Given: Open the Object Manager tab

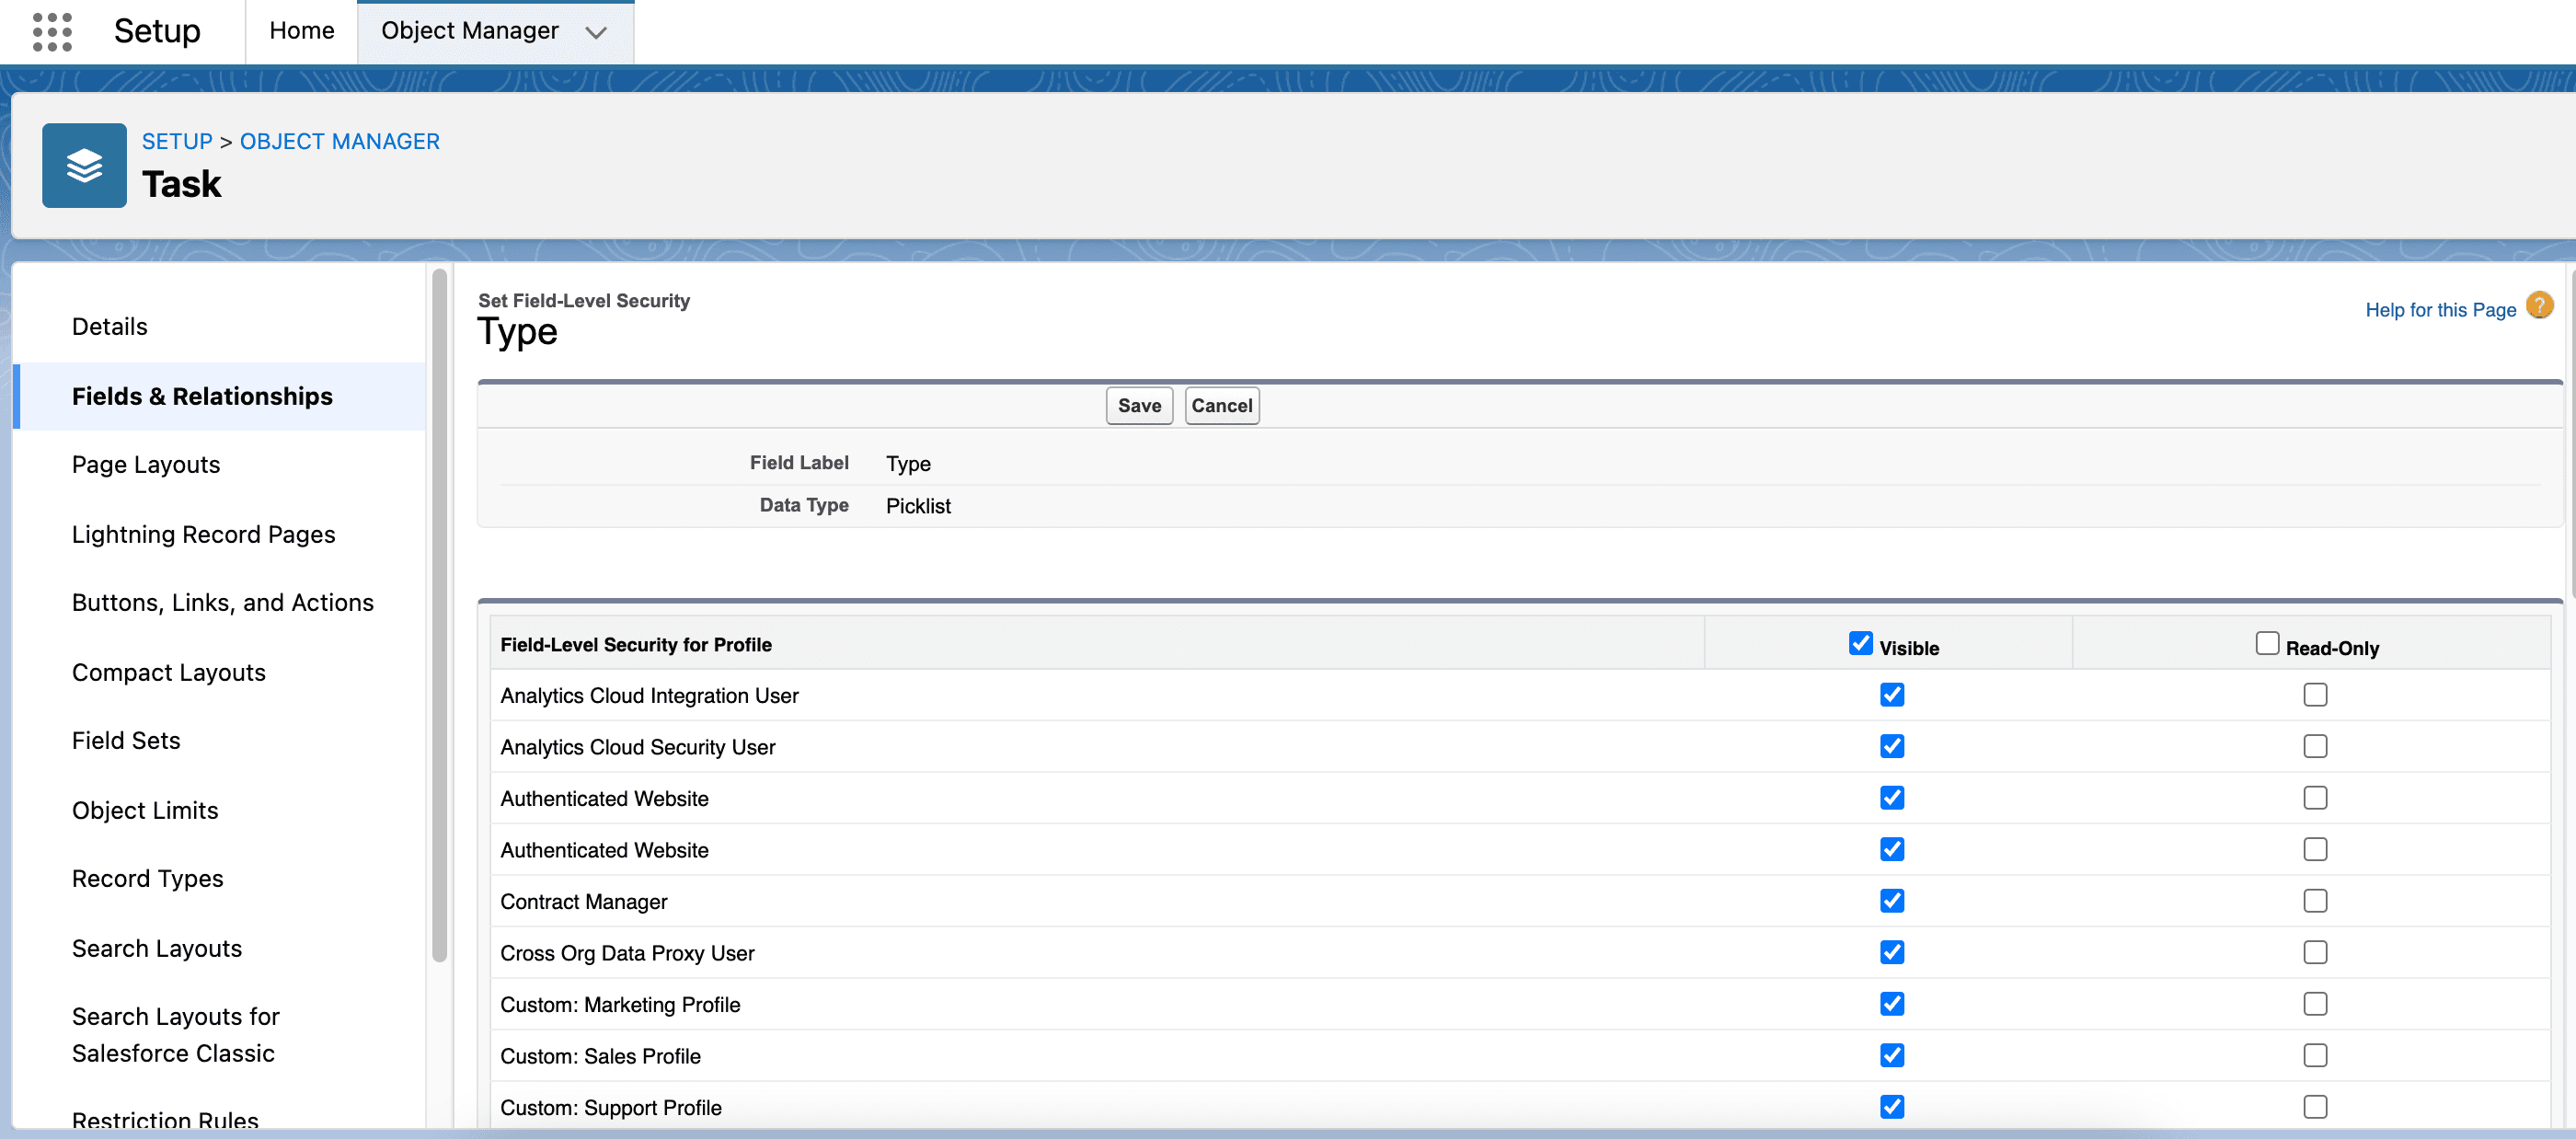Looking at the screenshot, I should coord(469,31).
